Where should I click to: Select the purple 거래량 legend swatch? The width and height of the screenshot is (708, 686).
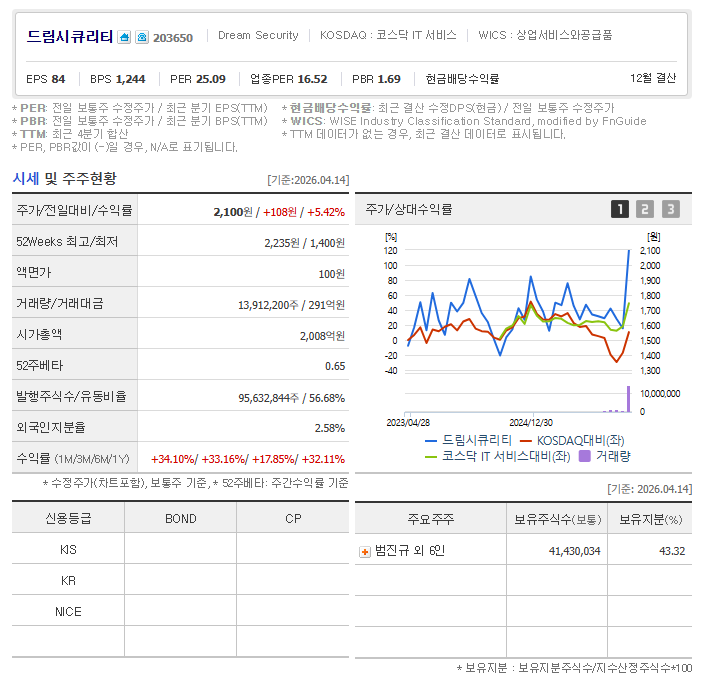tap(584, 456)
